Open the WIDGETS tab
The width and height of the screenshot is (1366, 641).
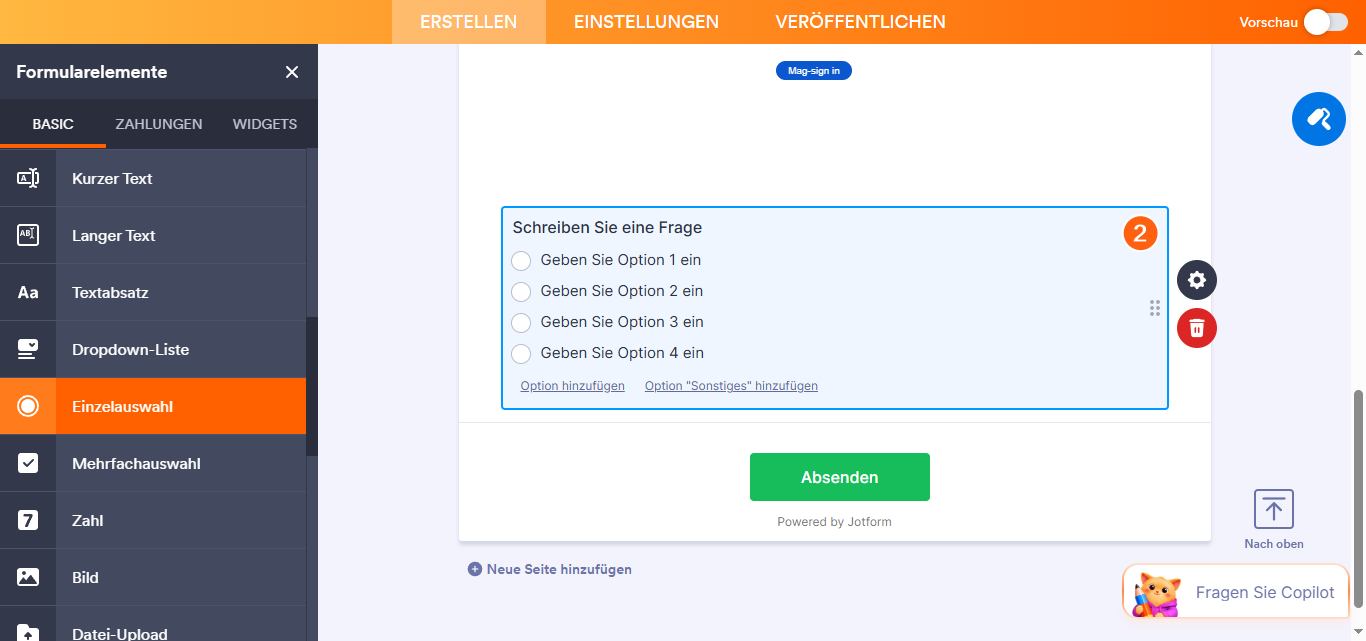coord(264,123)
